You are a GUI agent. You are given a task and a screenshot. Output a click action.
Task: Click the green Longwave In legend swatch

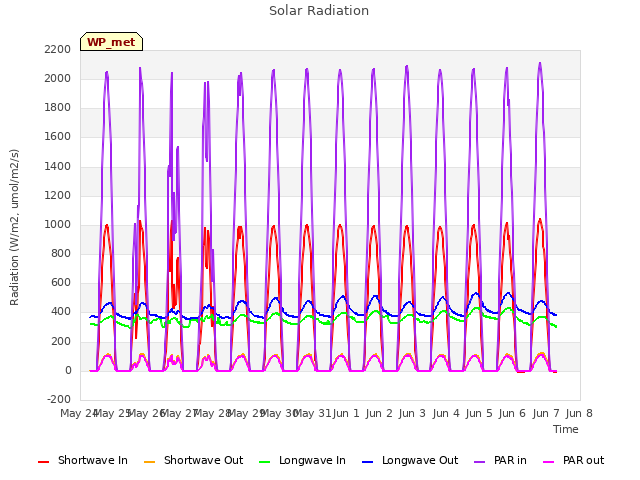265,462
